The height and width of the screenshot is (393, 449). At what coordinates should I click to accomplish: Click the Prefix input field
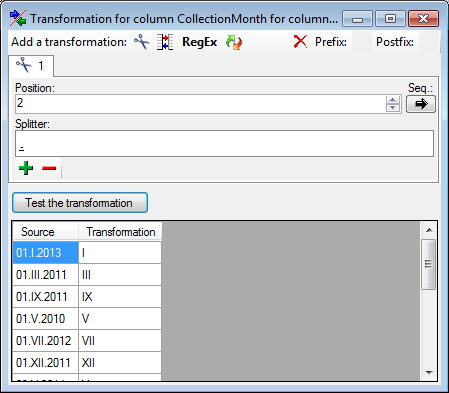(x=362, y=42)
